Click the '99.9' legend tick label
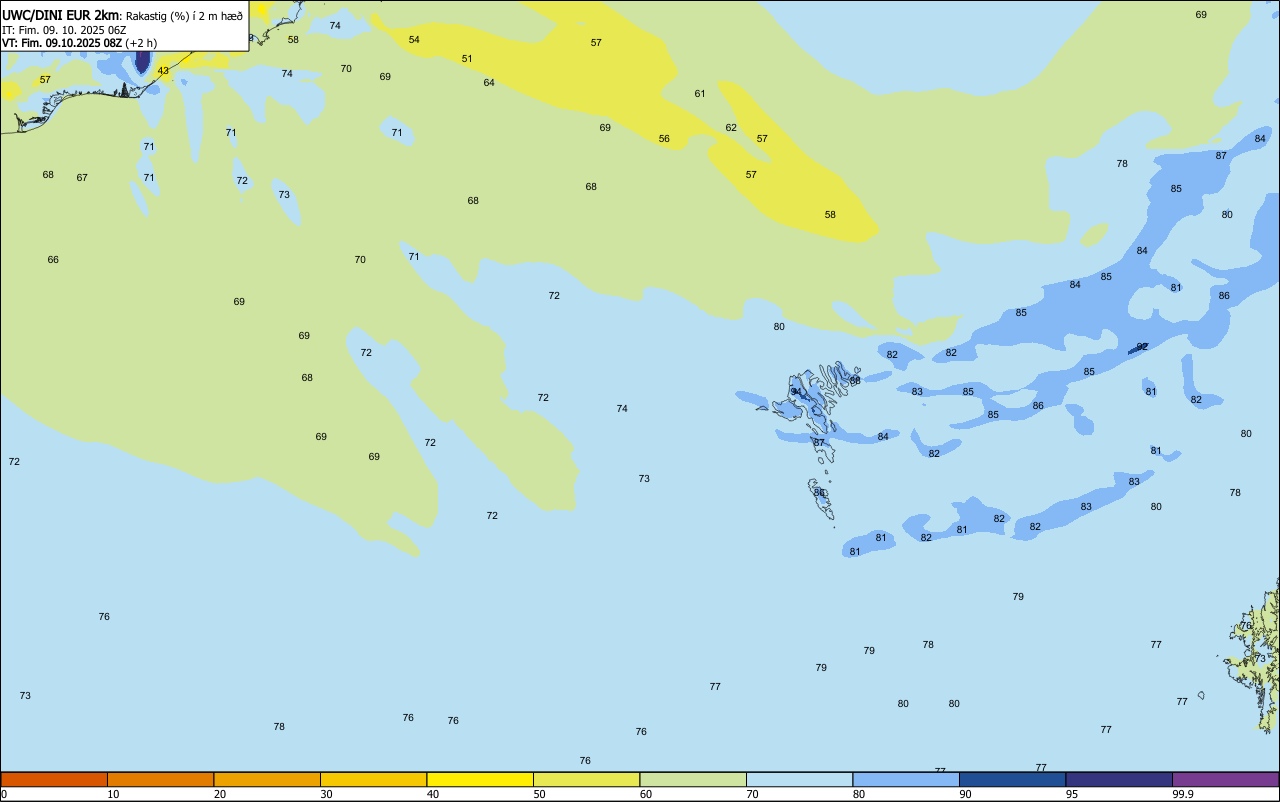 1183,794
